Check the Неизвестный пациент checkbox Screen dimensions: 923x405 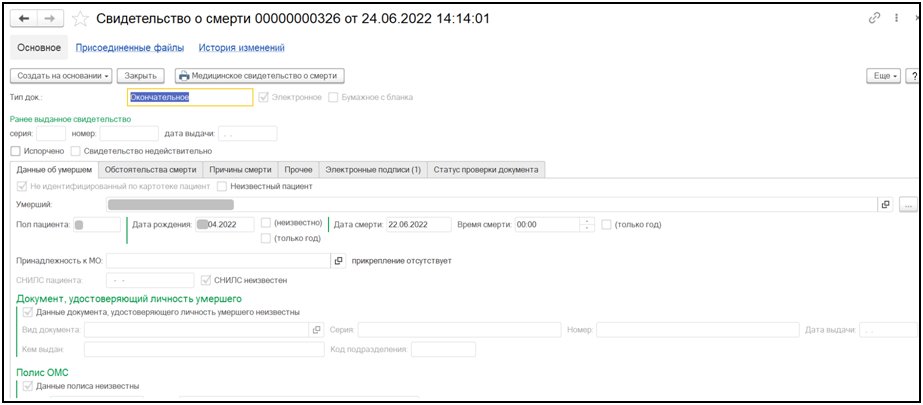pos(222,186)
